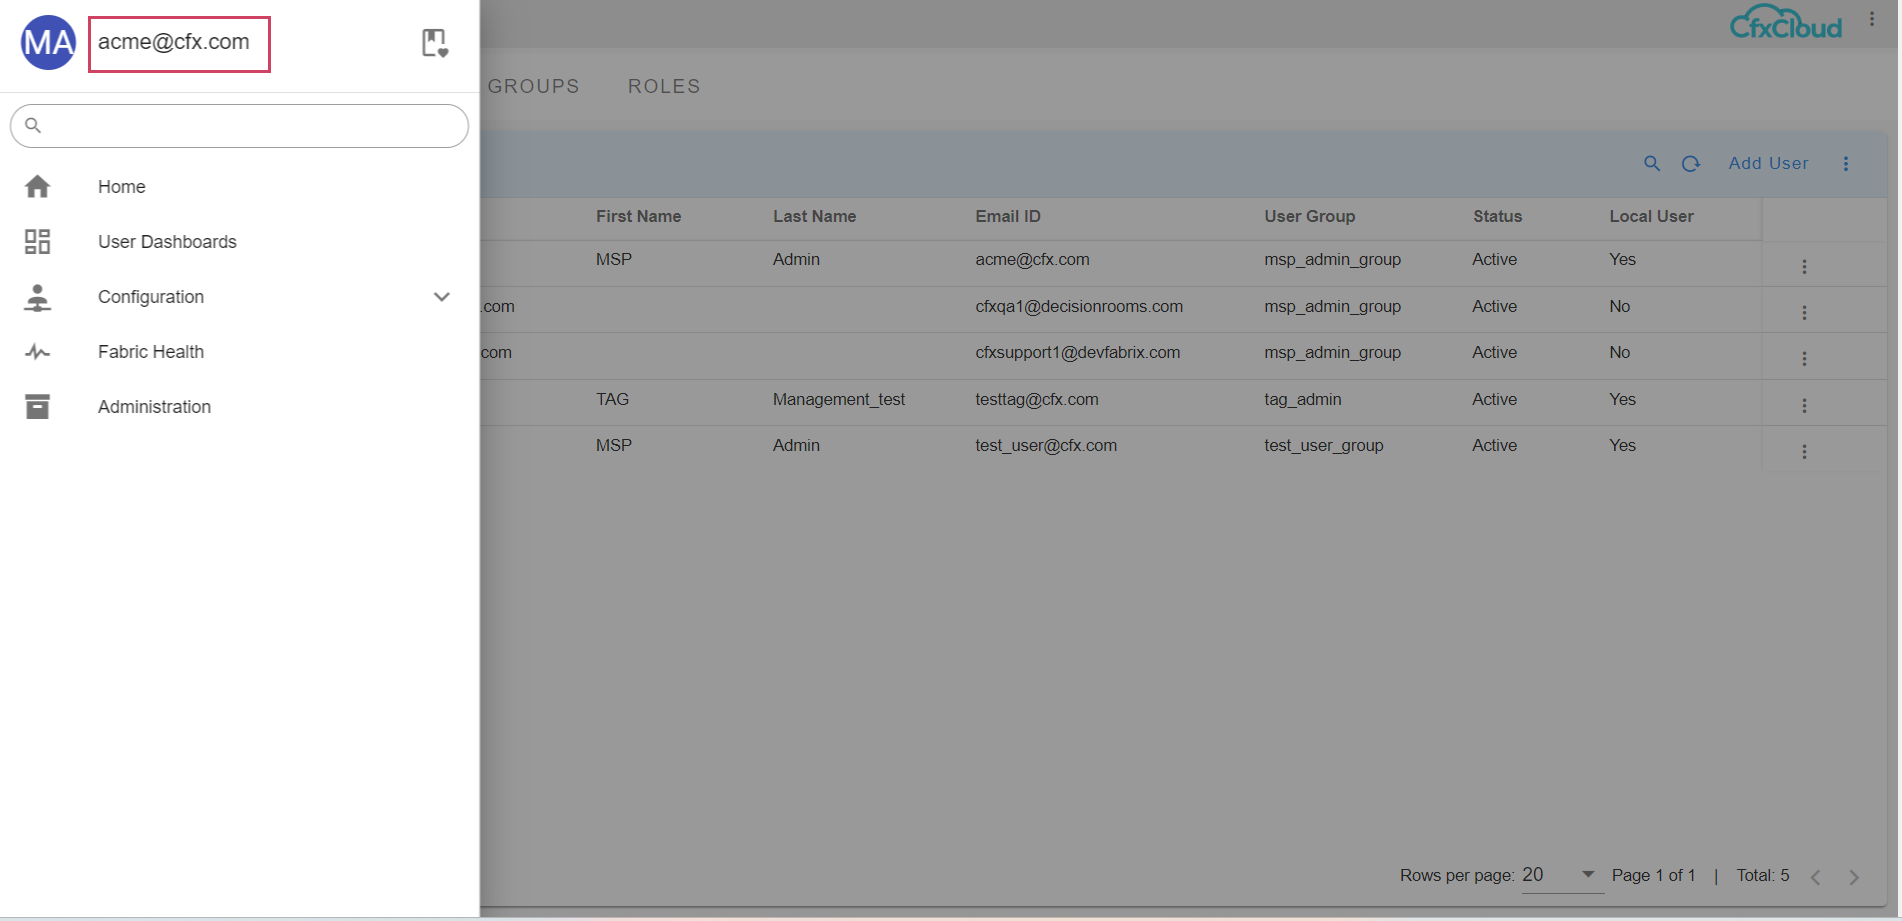Open row actions for testtag@cfx.com user
The width and height of the screenshot is (1902, 921).
[x=1804, y=406]
